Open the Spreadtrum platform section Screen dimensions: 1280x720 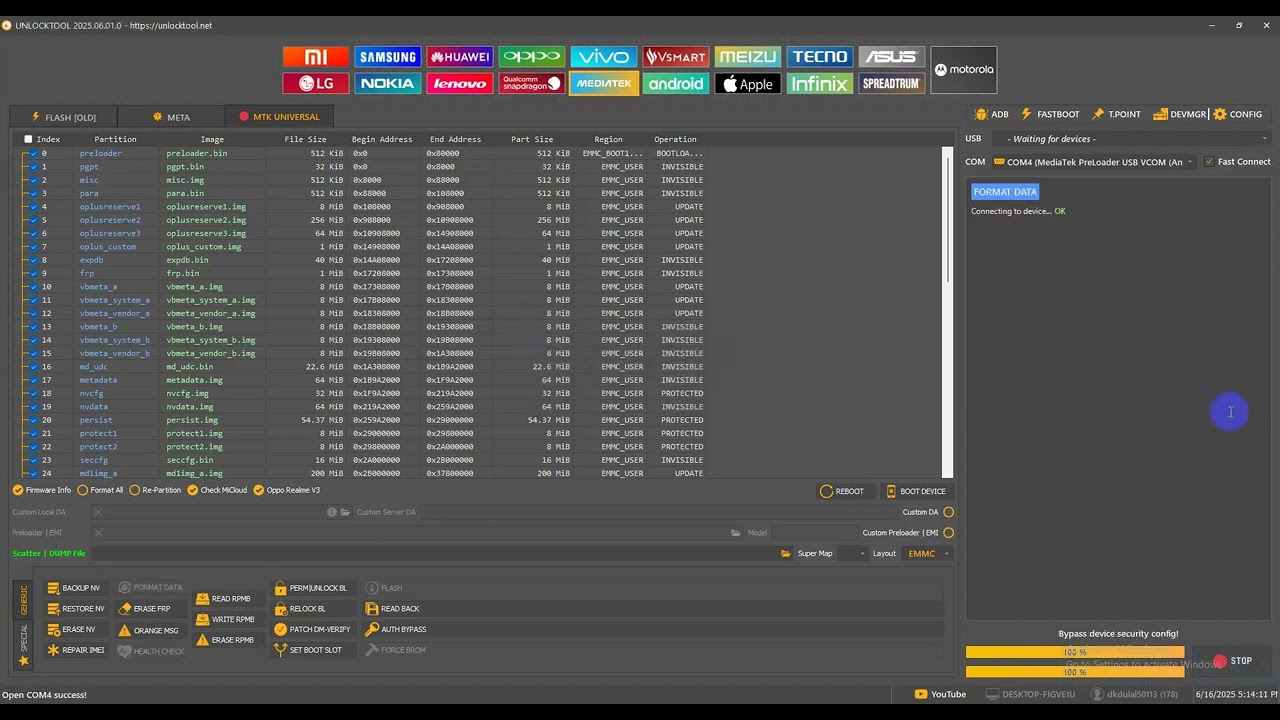pyautogui.click(x=892, y=84)
